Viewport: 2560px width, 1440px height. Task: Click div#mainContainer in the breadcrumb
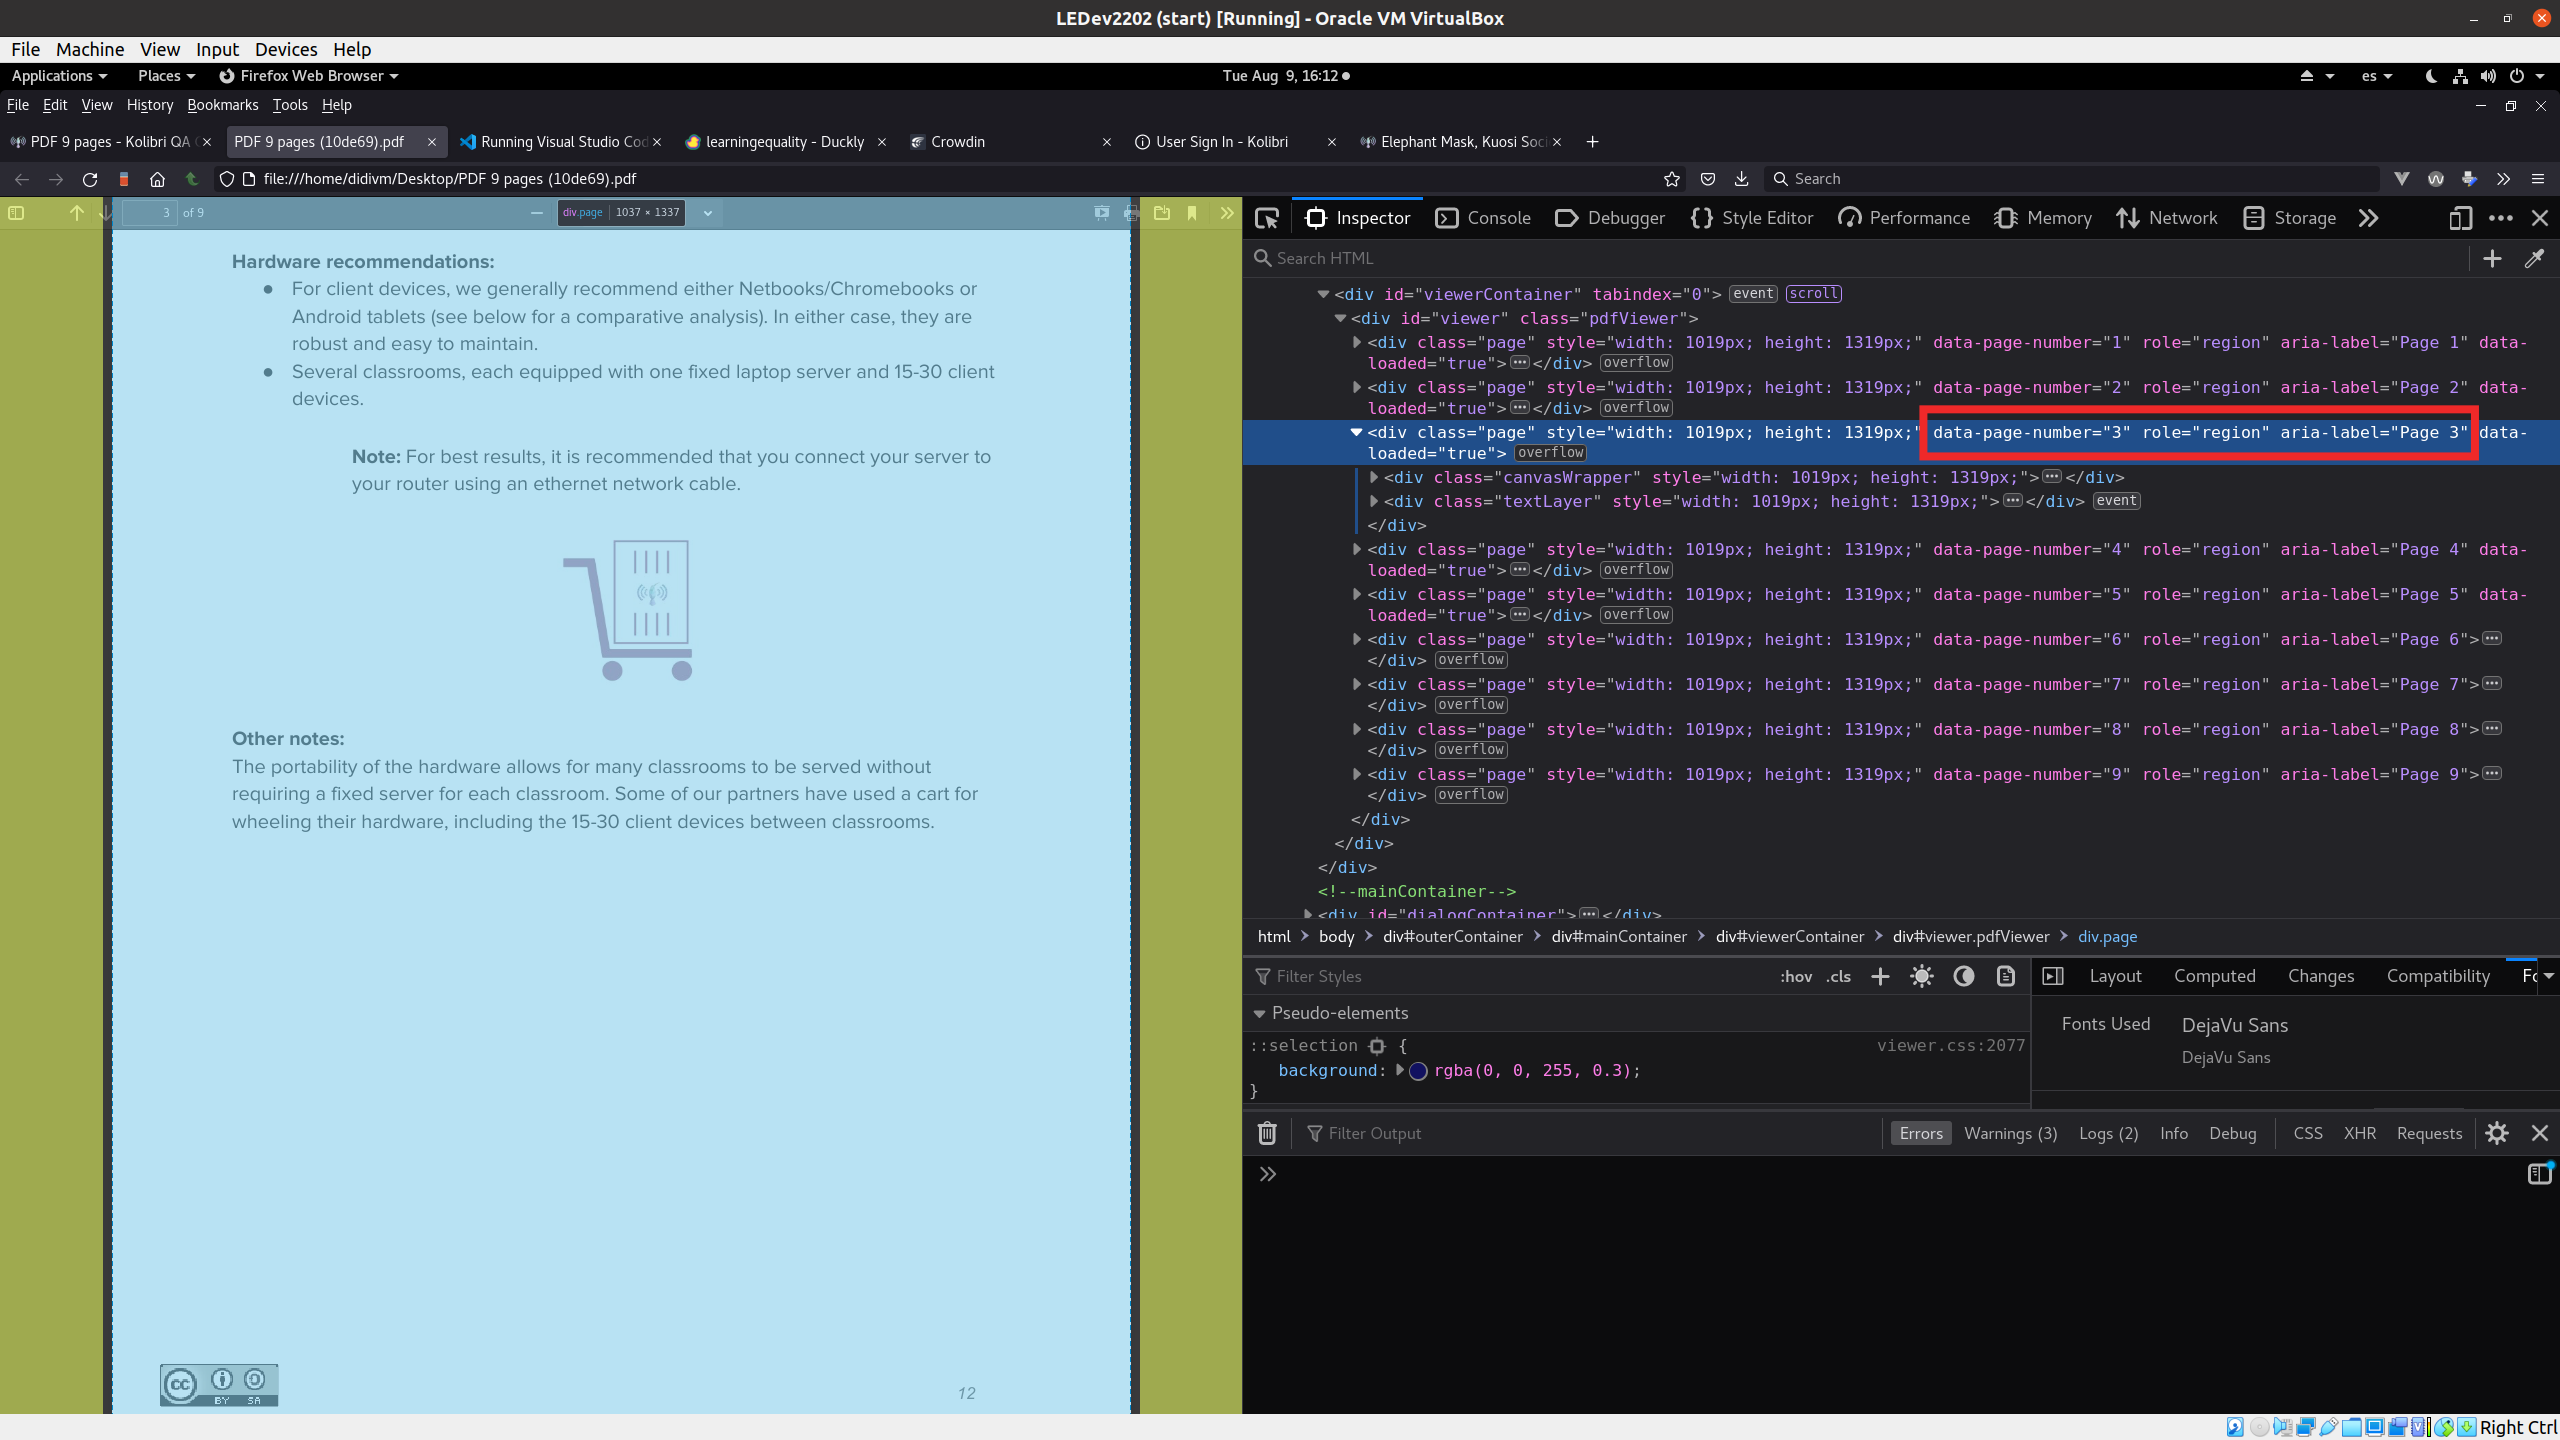(1618, 936)
